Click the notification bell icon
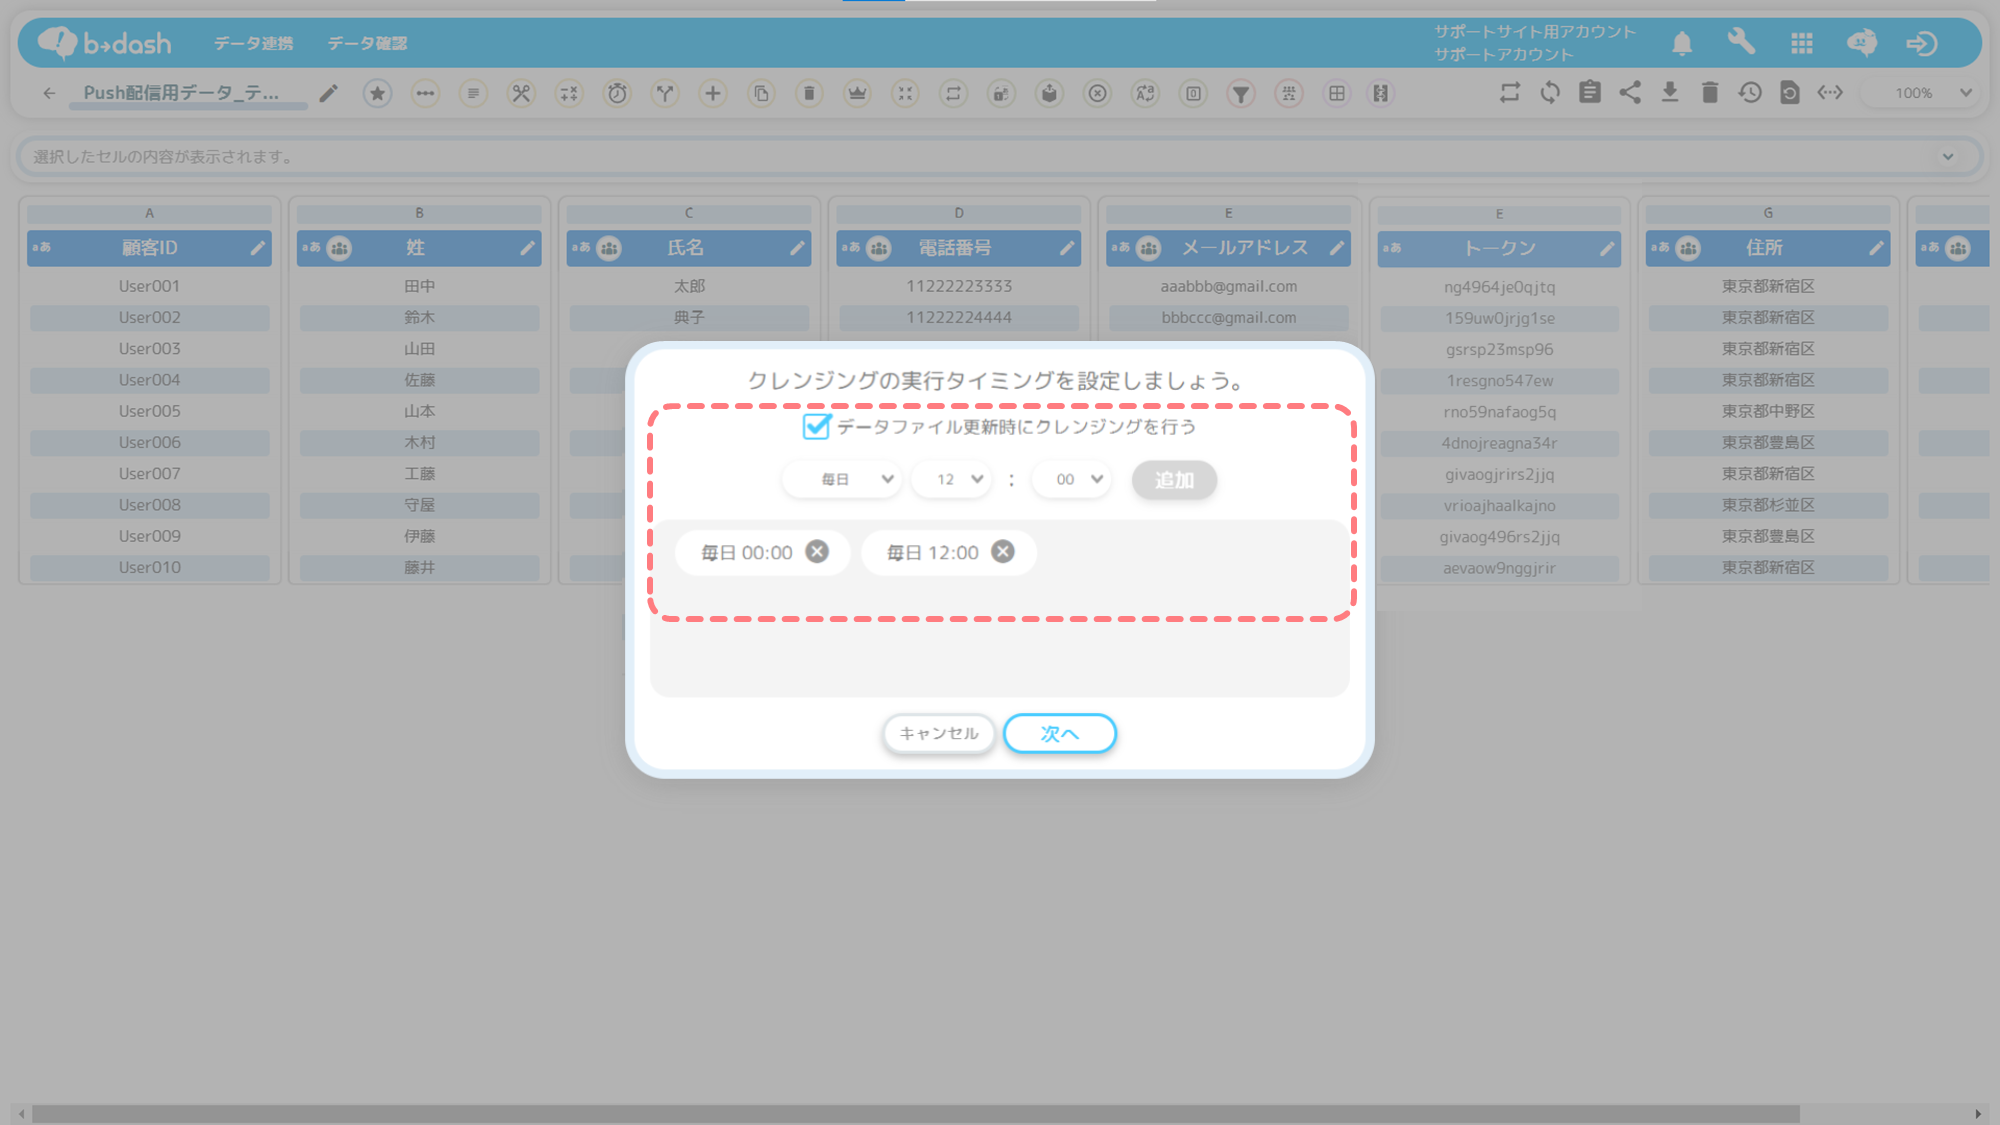 coord(1682,43)
